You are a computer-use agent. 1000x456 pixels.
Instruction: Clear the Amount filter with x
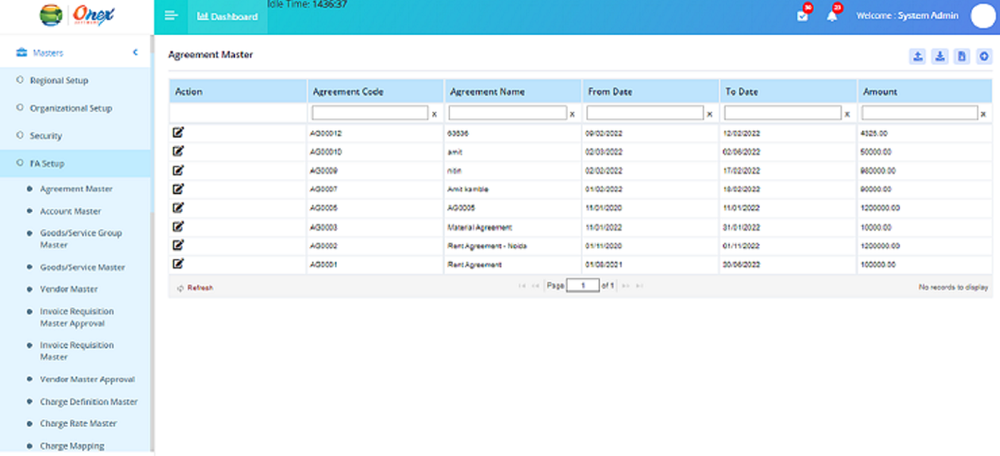(983, 114)
